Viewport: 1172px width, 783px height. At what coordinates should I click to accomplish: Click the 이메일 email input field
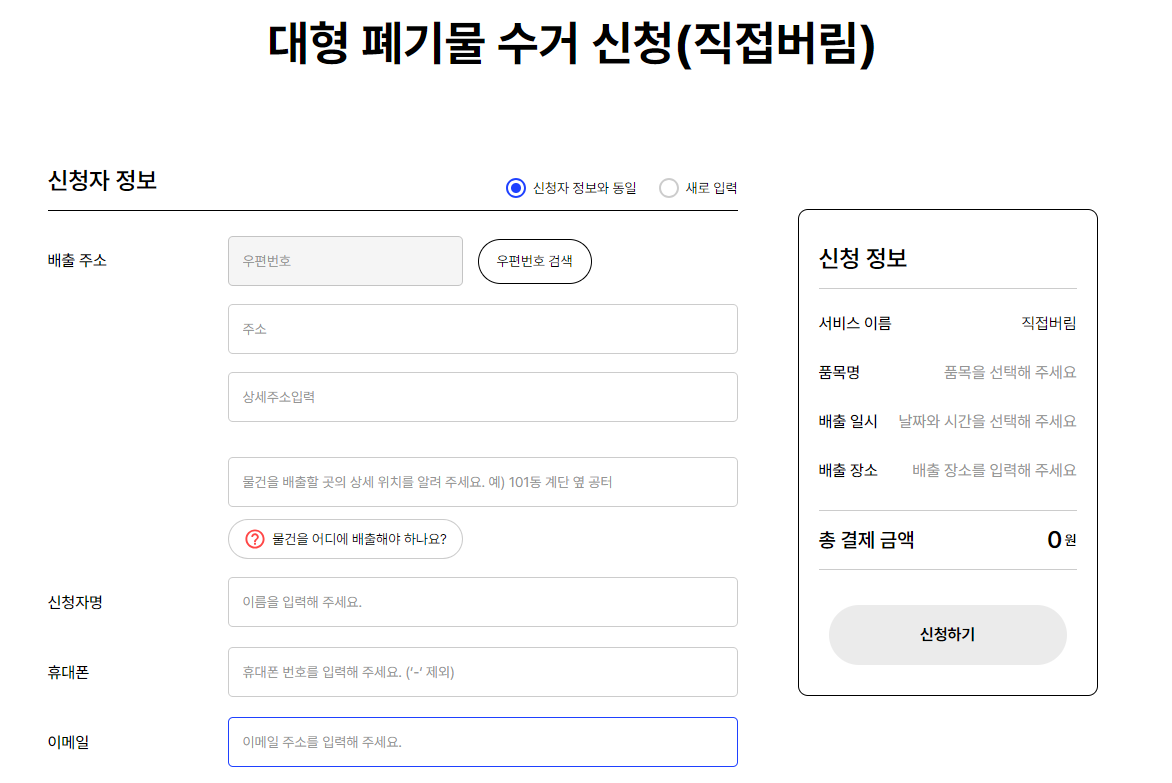[x=483, y=741]
